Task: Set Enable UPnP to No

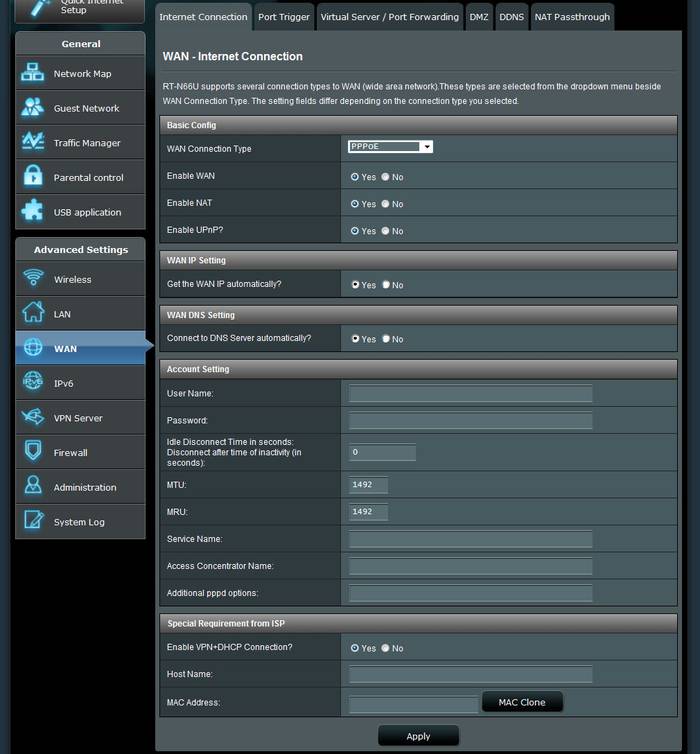Action: point(386,231)
